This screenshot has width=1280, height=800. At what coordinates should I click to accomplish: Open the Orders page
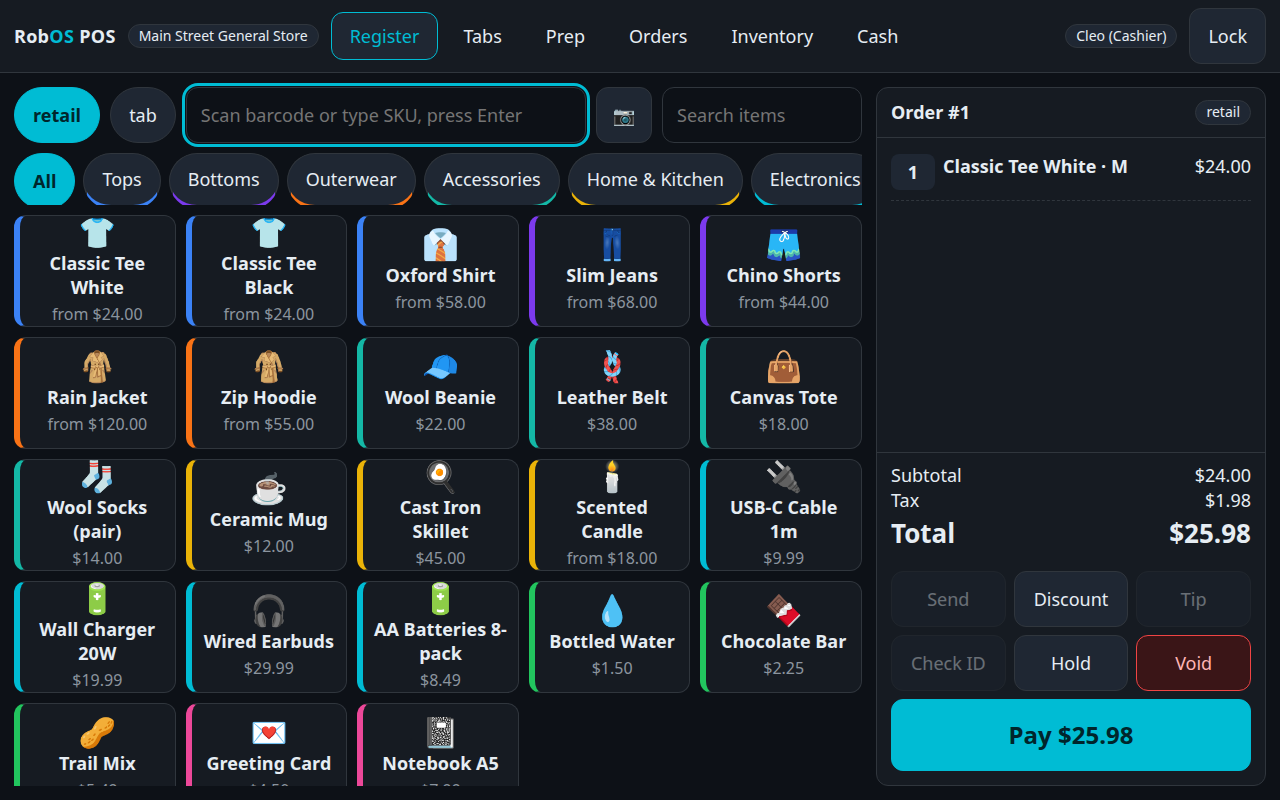658,36
